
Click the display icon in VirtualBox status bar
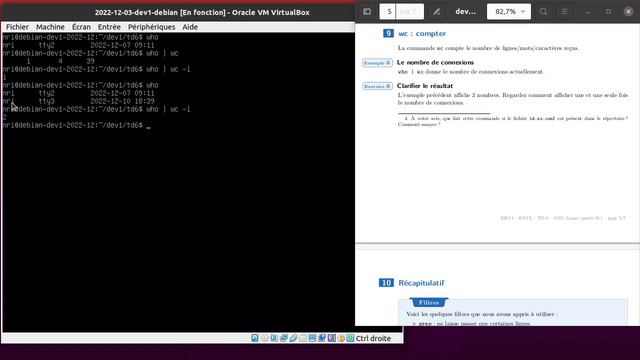(x=312, y=338)
